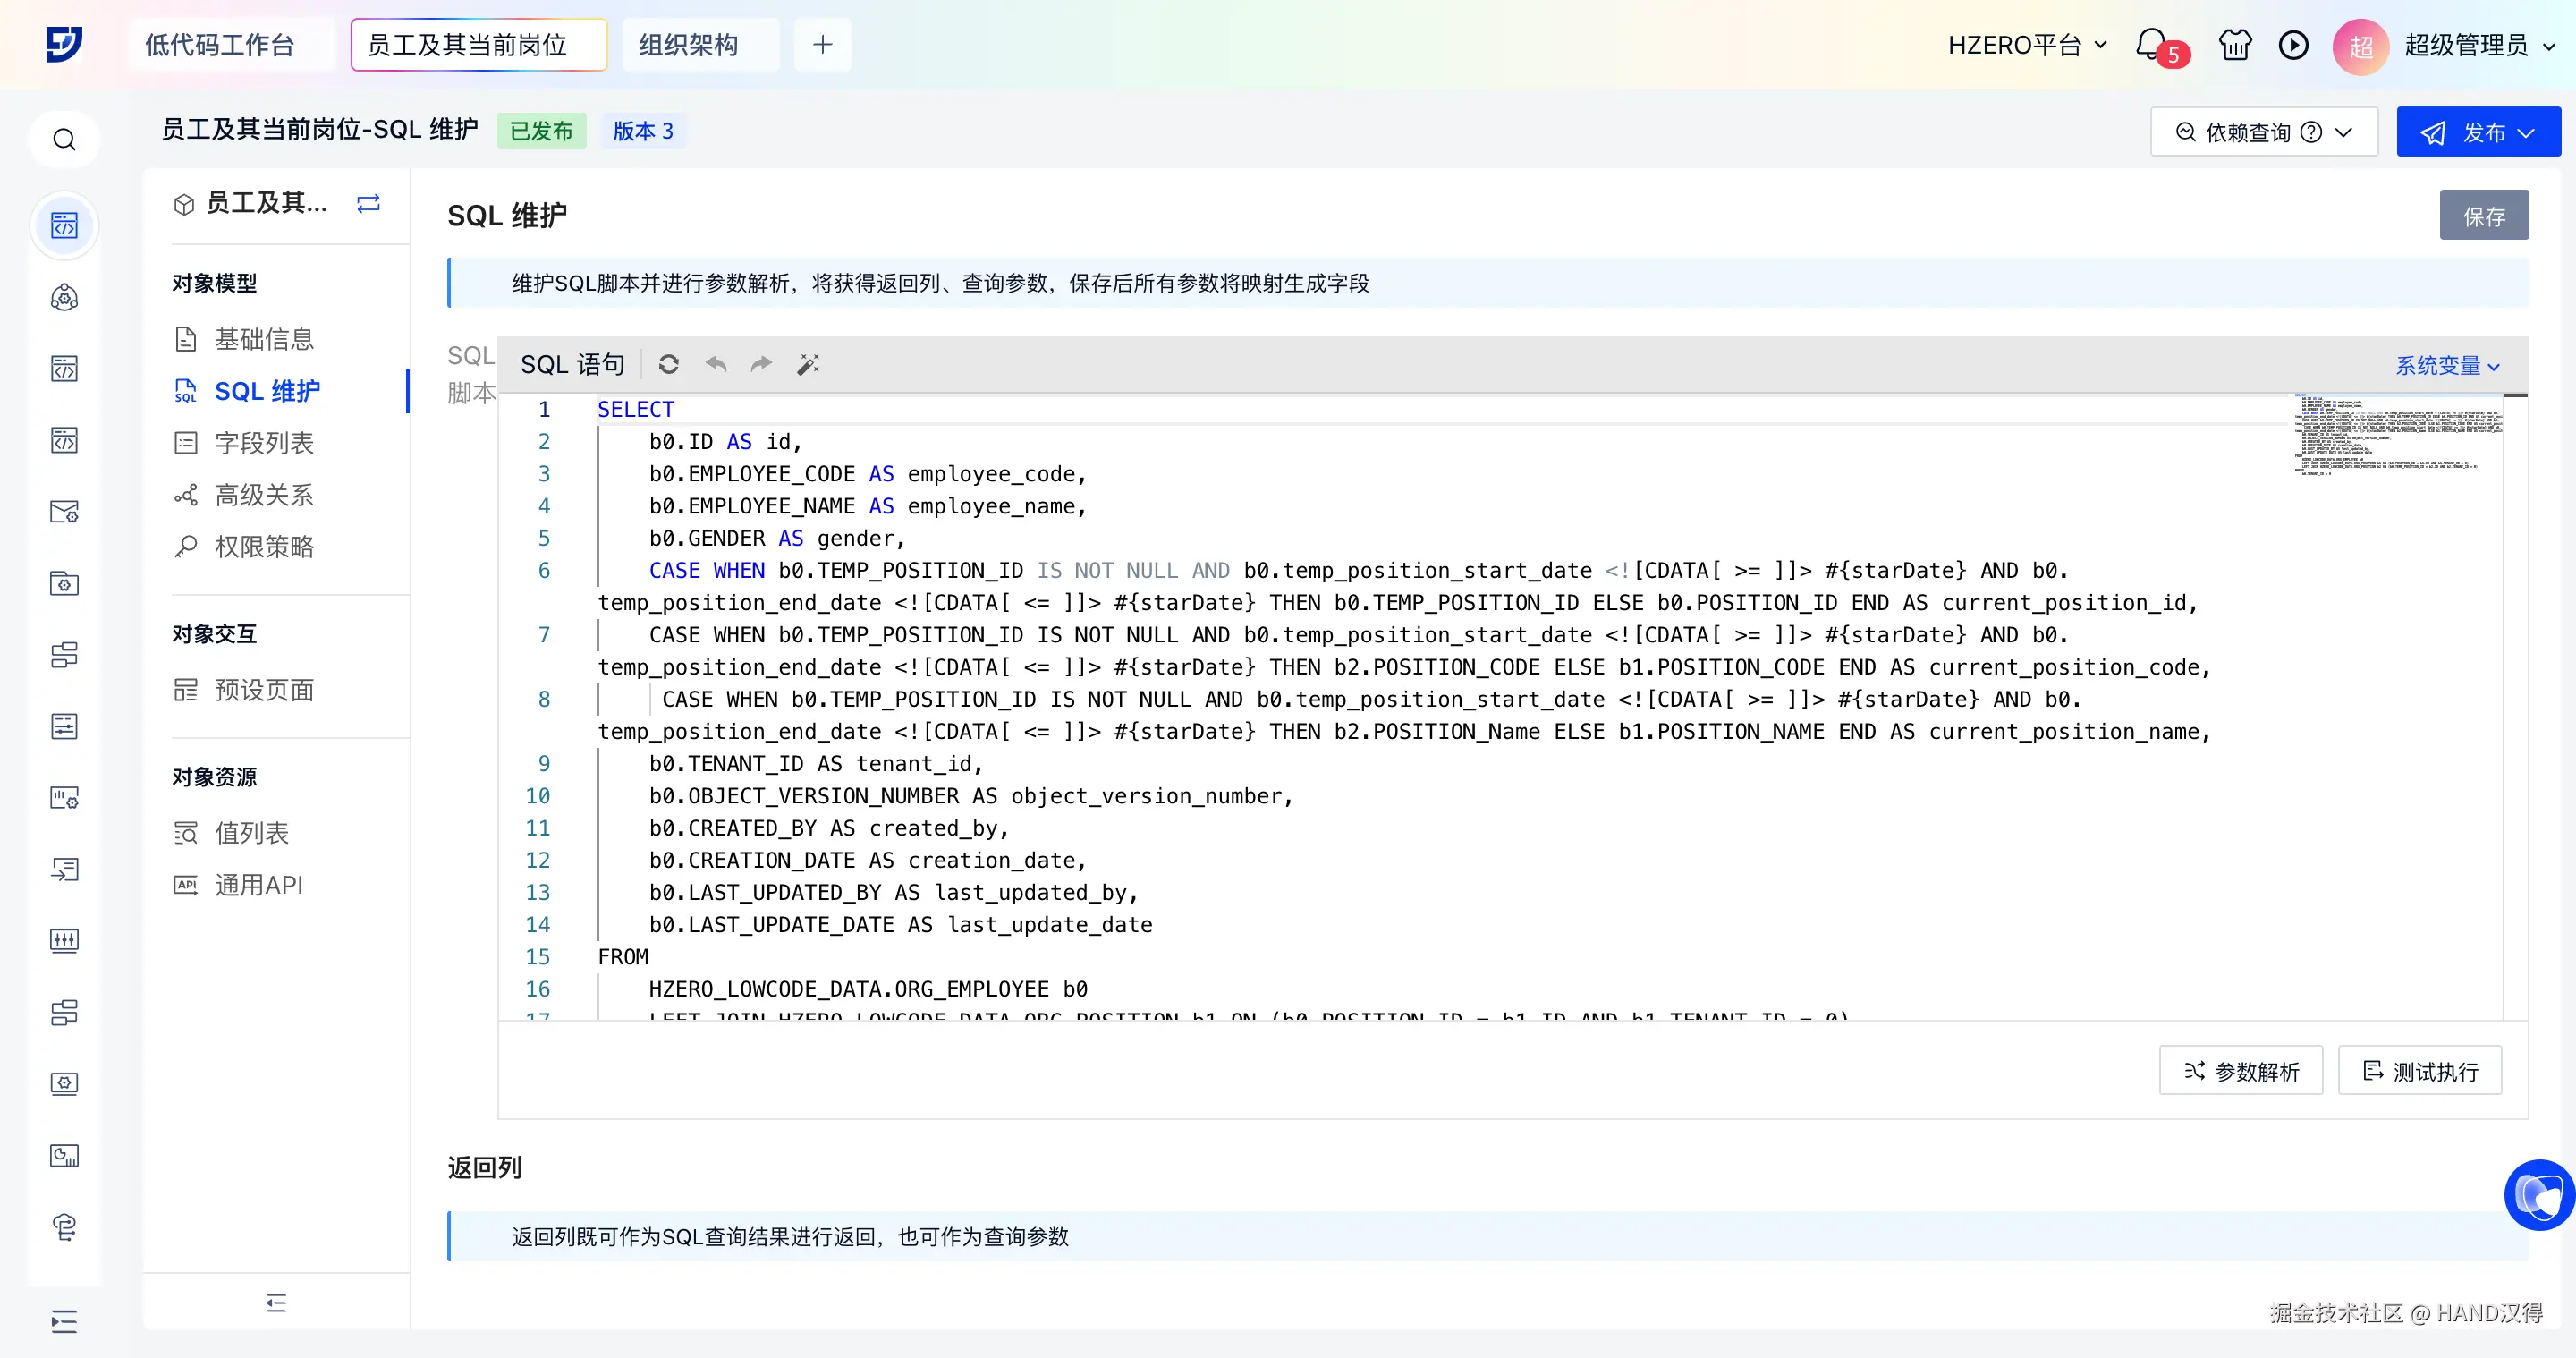Click the code minimap preview in editor
The width and height of the screenshot is (2576, 1358).
[x=2396, y=435]
